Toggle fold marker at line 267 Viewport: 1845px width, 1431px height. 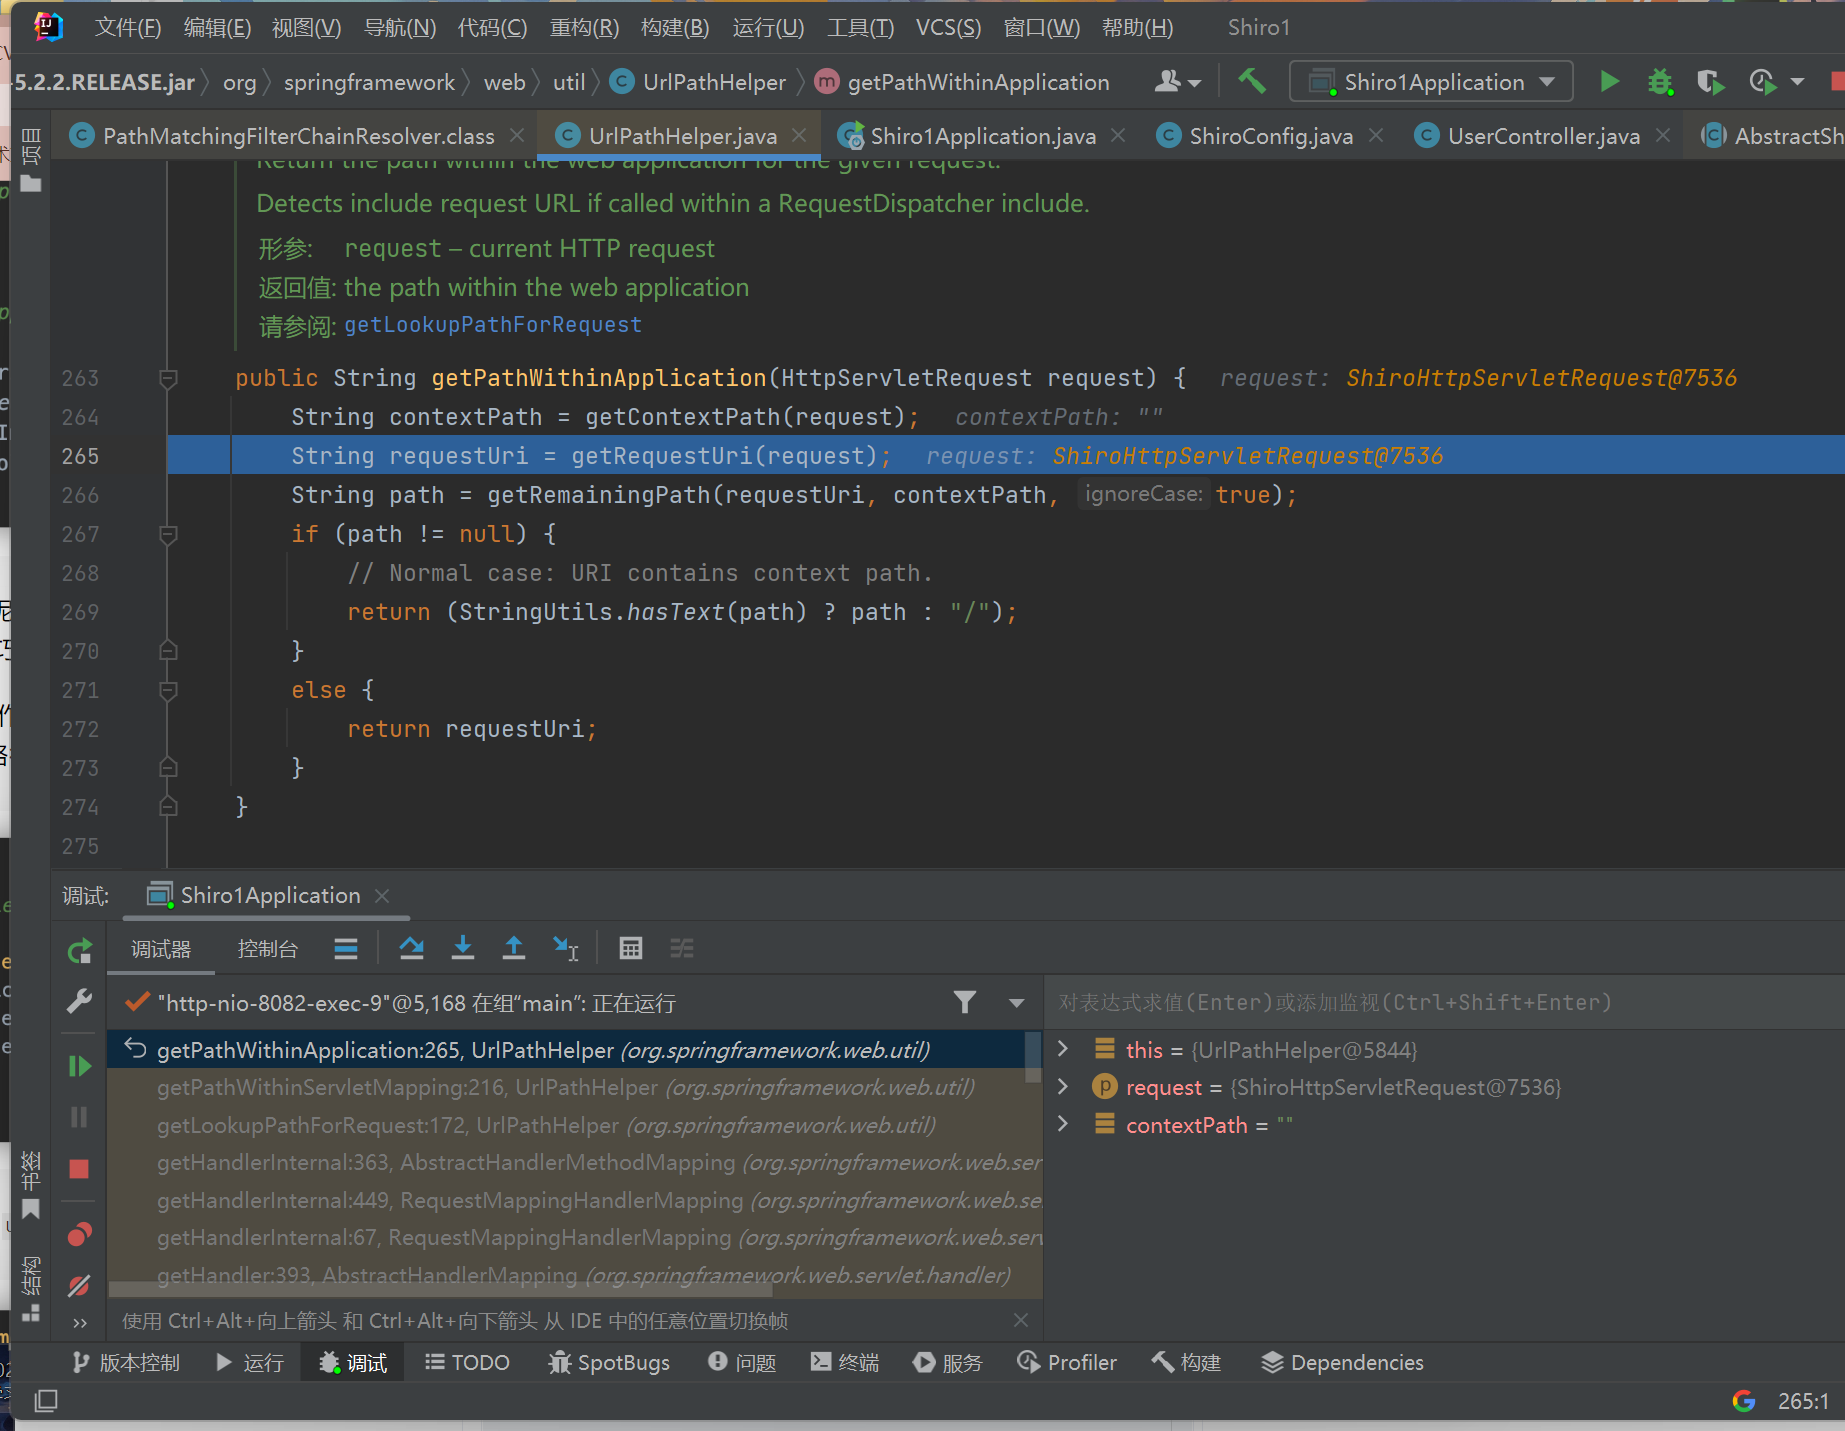[x=168, y=535]
